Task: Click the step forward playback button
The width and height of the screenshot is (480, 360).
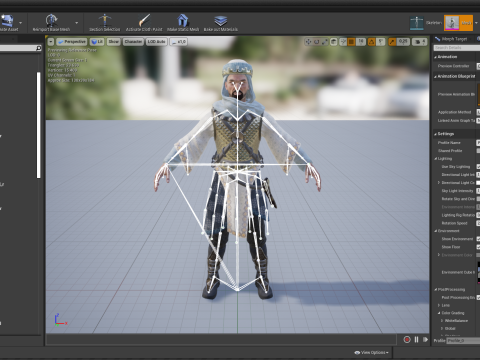Action: pyautogui.click(x=425, y=339)
